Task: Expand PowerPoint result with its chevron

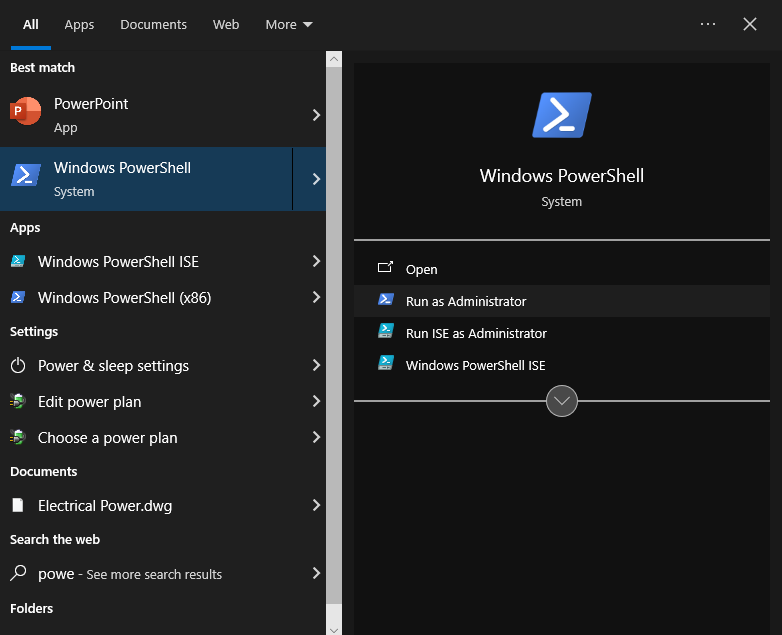Action: tap(316, 115)
